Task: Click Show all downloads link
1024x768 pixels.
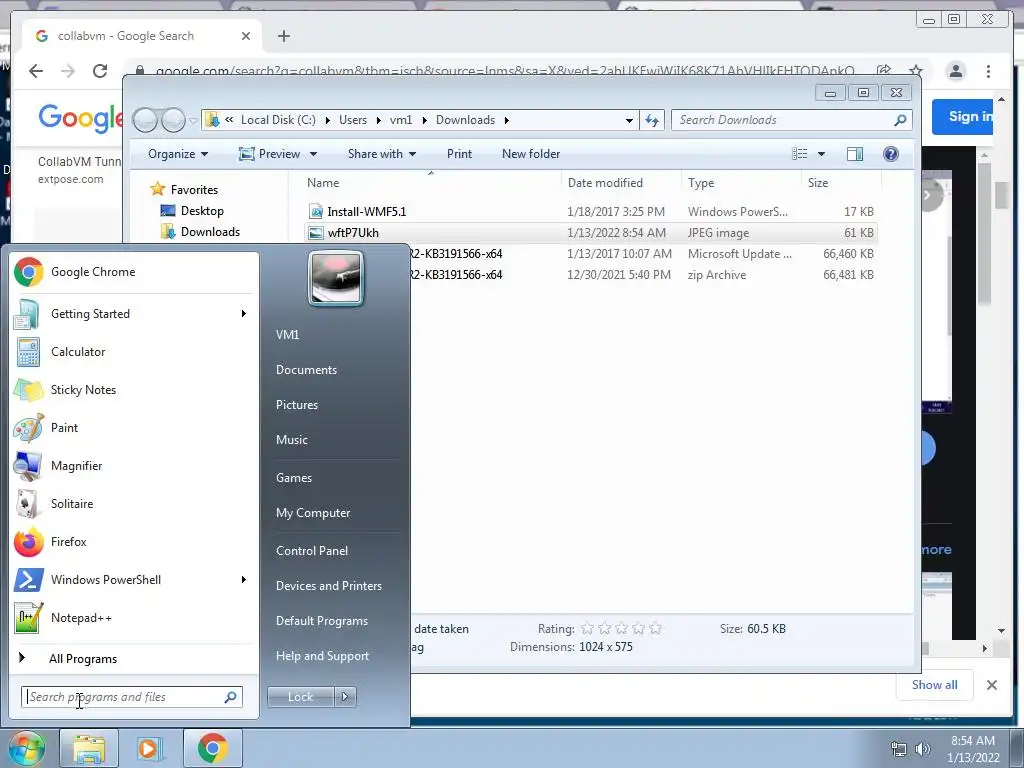Action: (x=935, y=685)
